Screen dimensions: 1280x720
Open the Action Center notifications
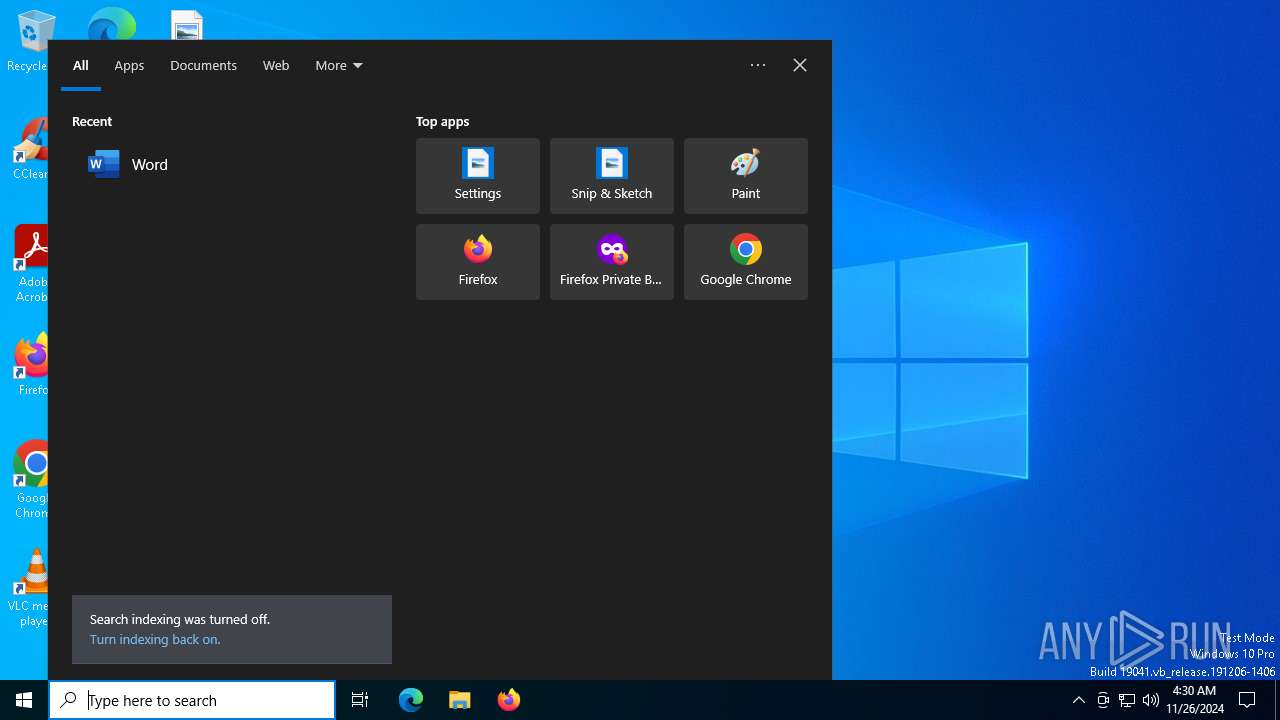tap(1247, 700)
